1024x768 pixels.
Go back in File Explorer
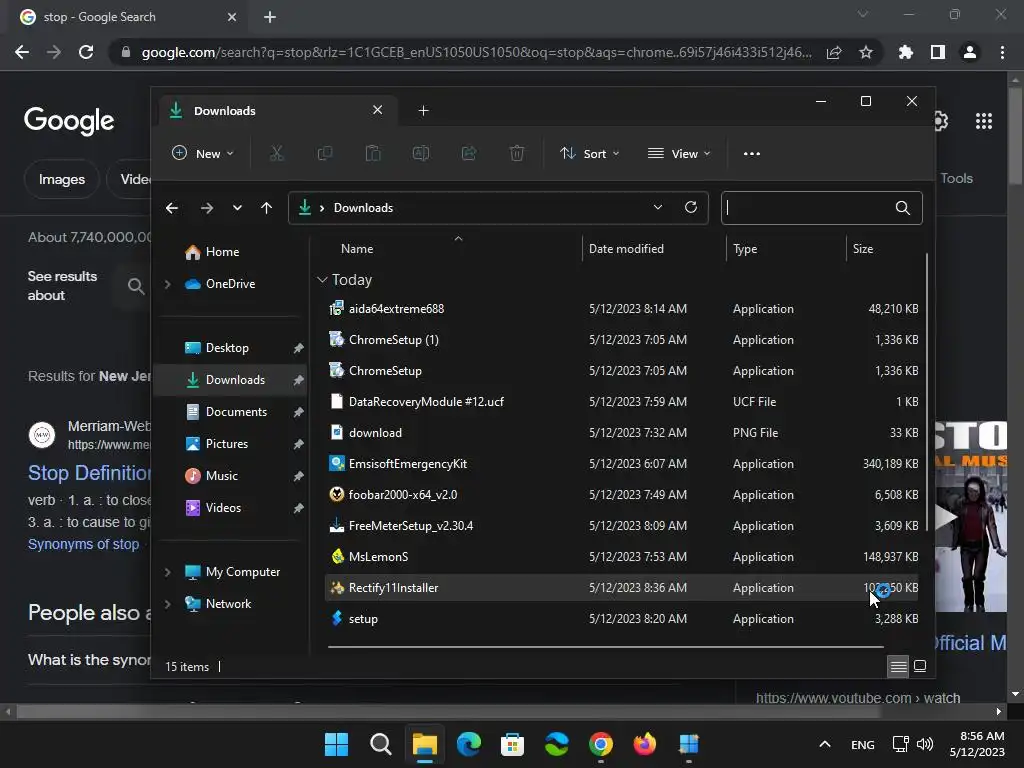tap(172, 208)
